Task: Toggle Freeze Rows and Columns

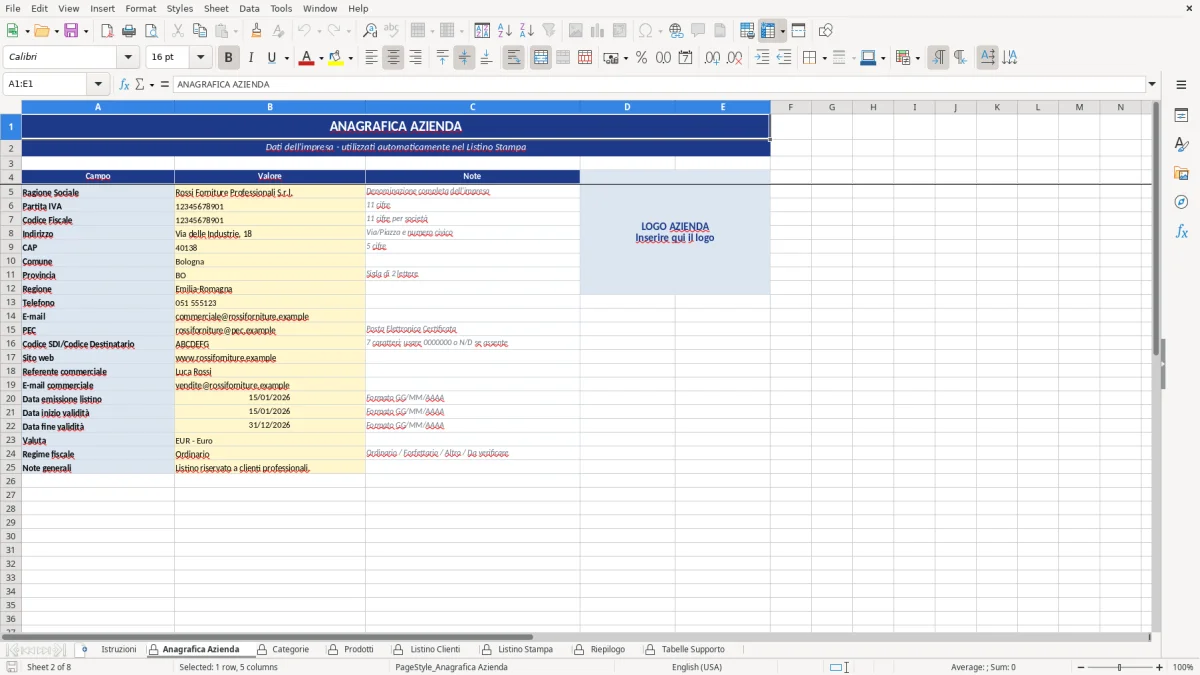Action: [768, 31]
